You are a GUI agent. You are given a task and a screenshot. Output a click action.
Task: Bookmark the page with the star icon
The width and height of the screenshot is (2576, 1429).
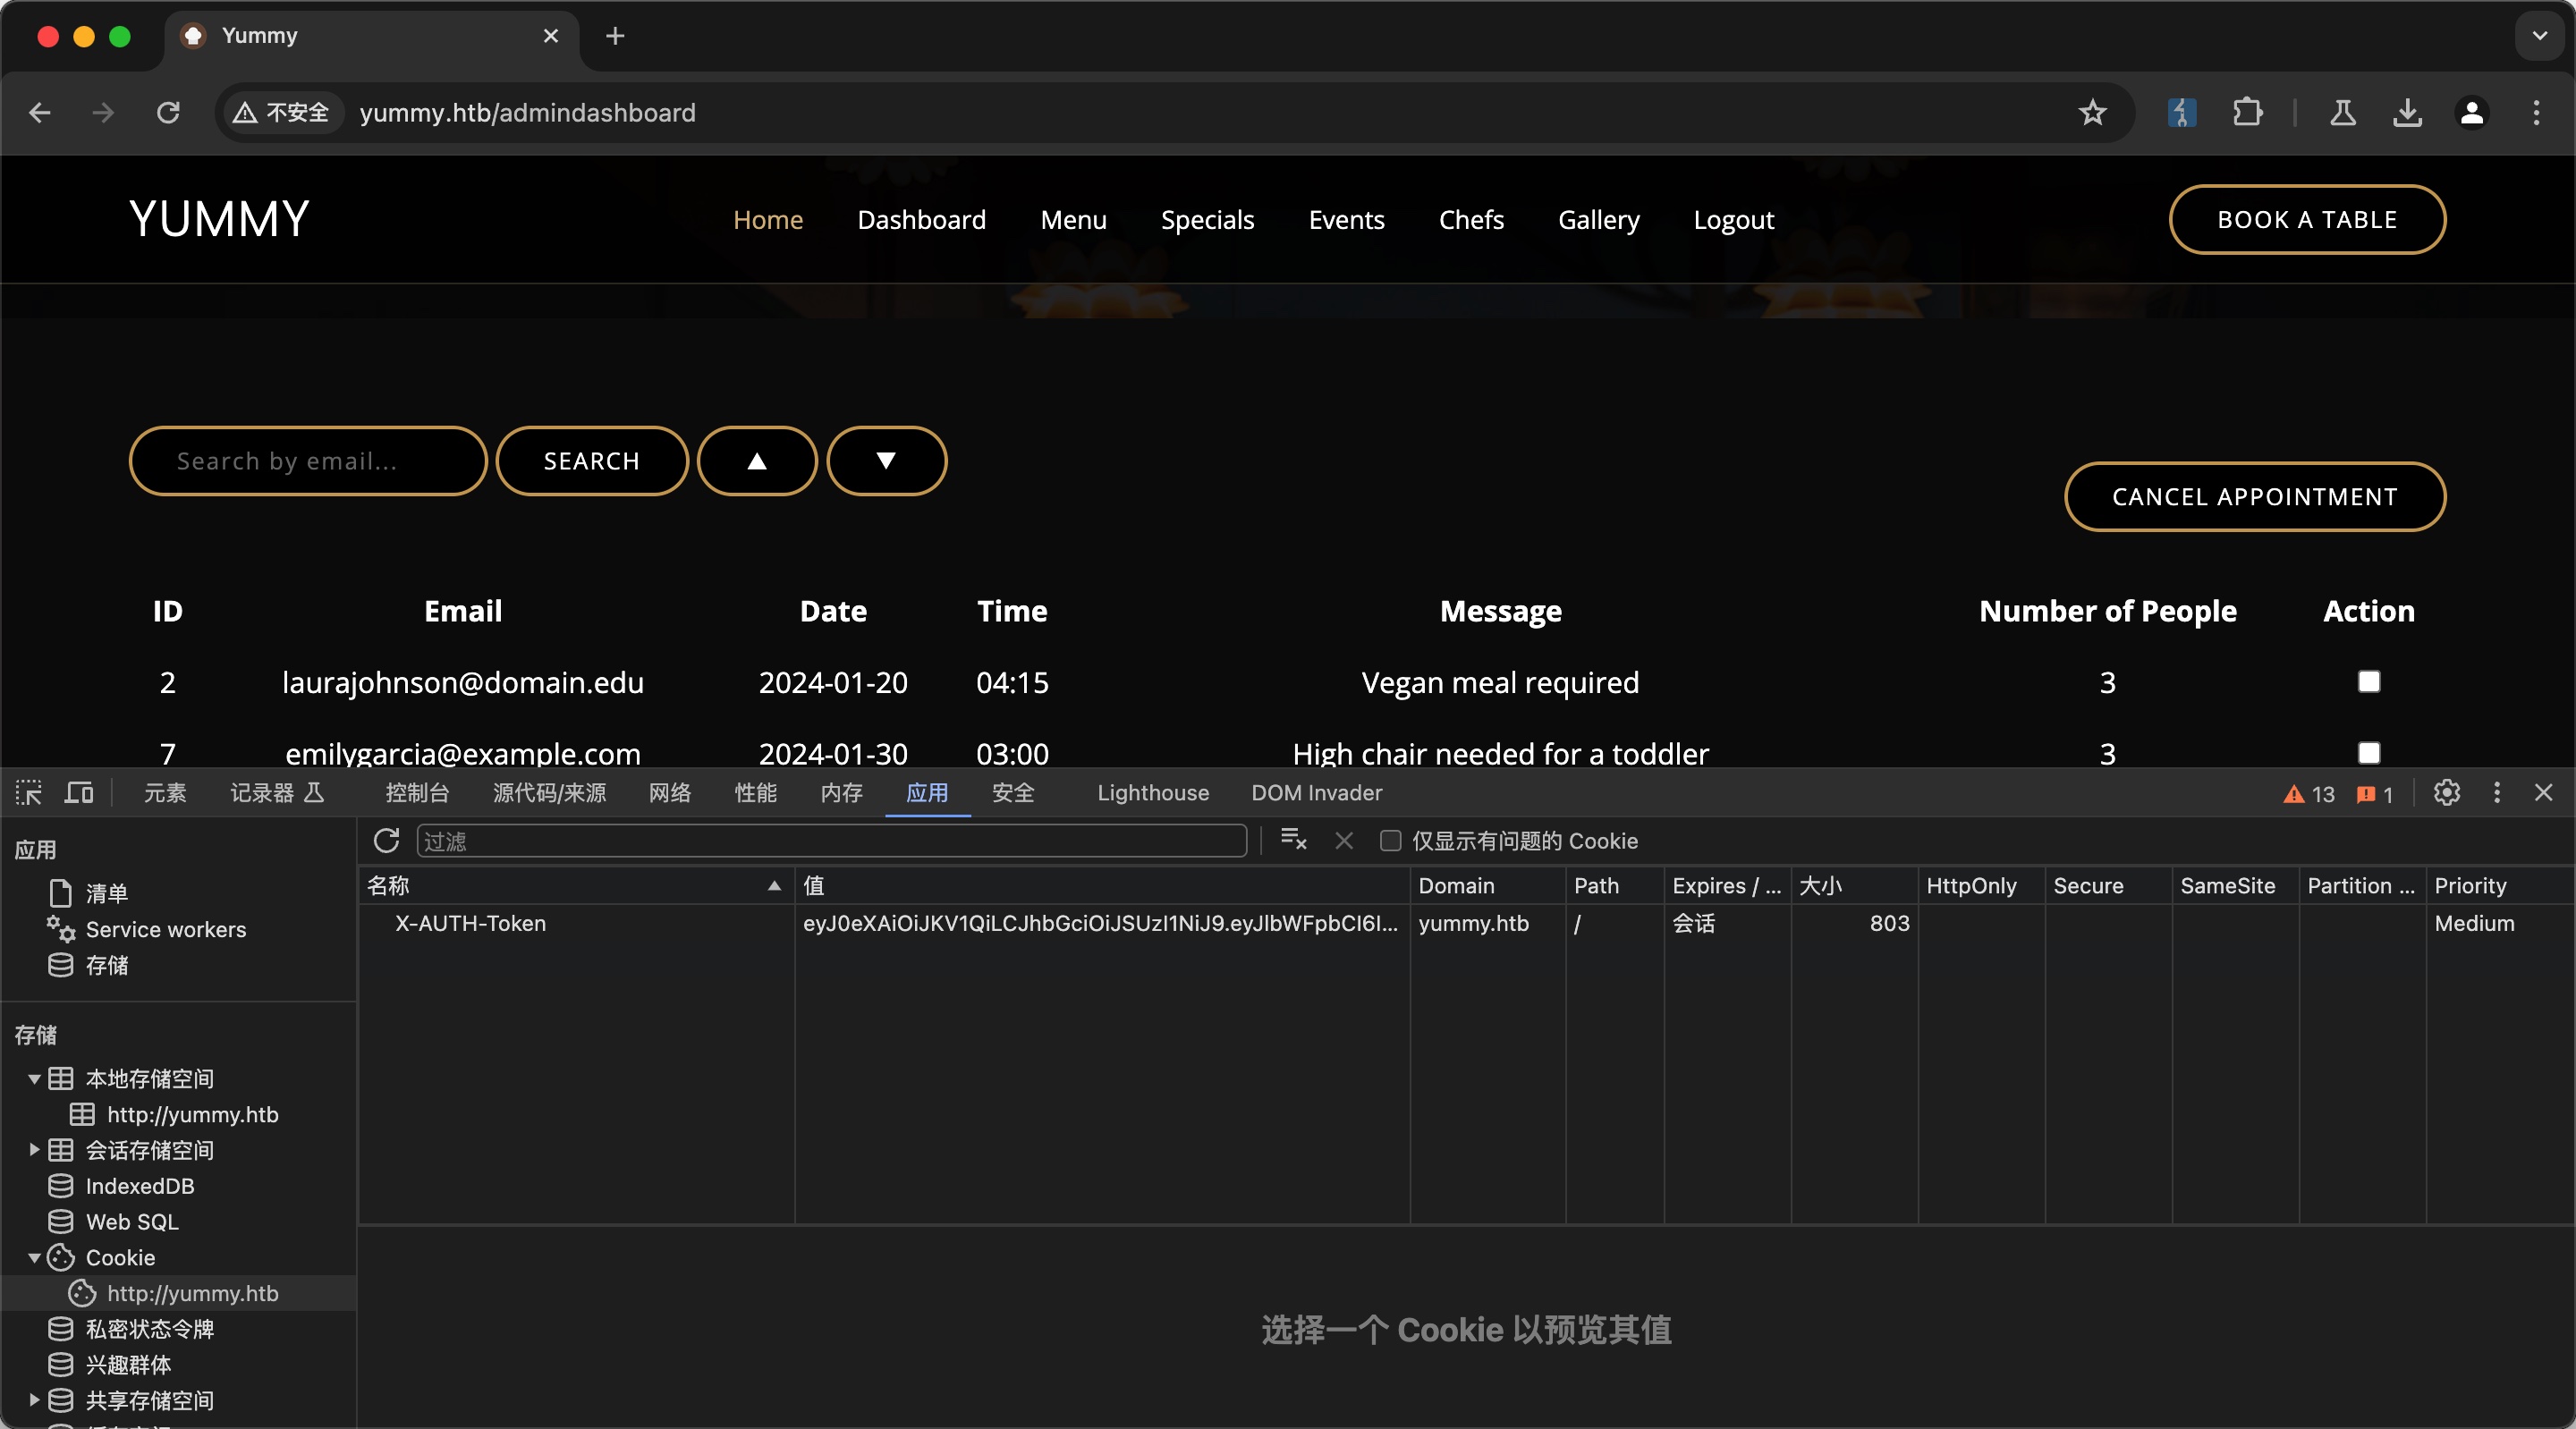(x=2092, y=113)
